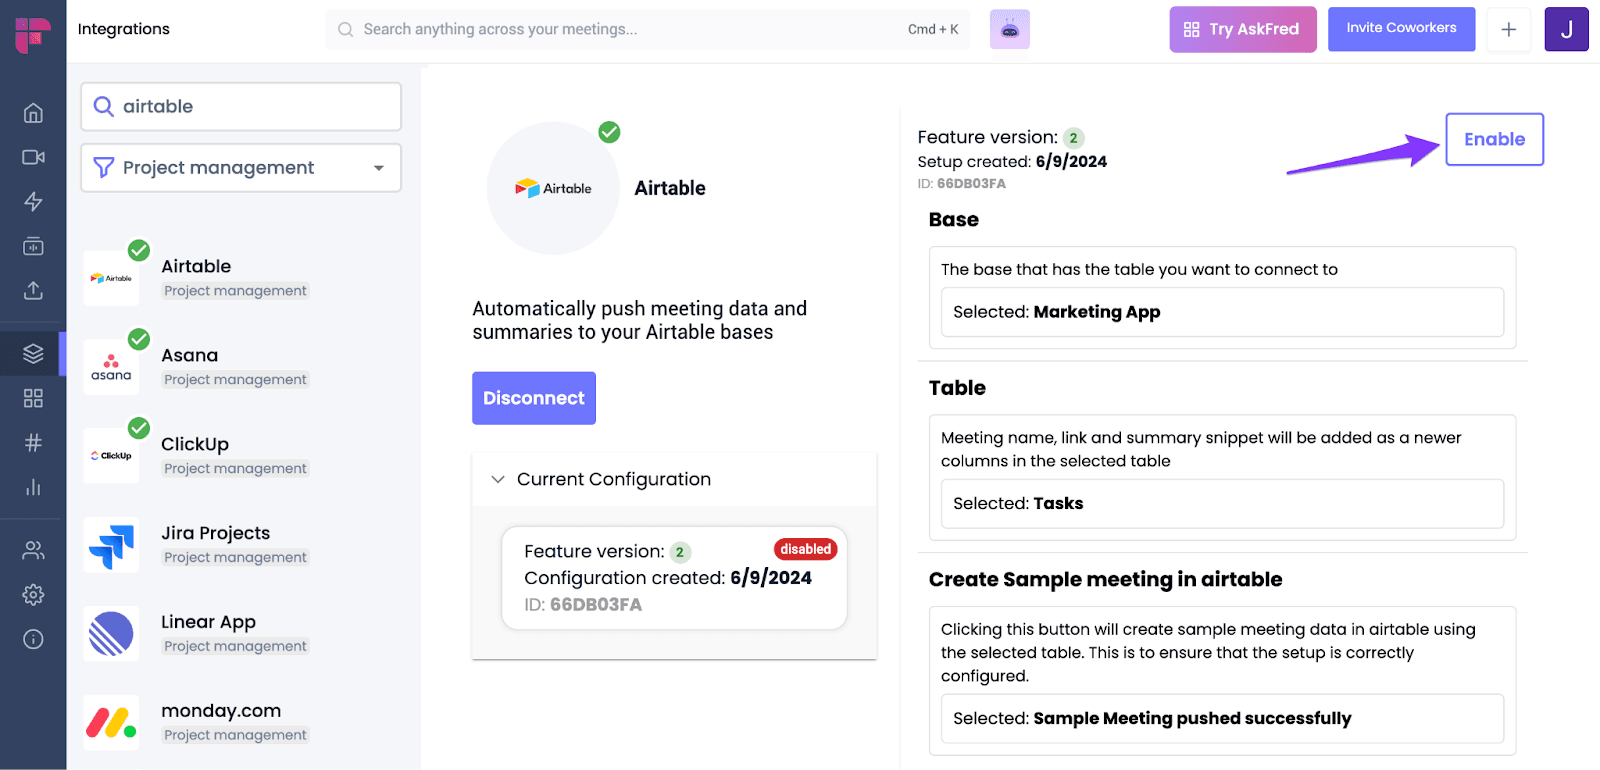Open Team via the people icon
This screenshot has height=770, width=1600.
[x=33, y=550]
